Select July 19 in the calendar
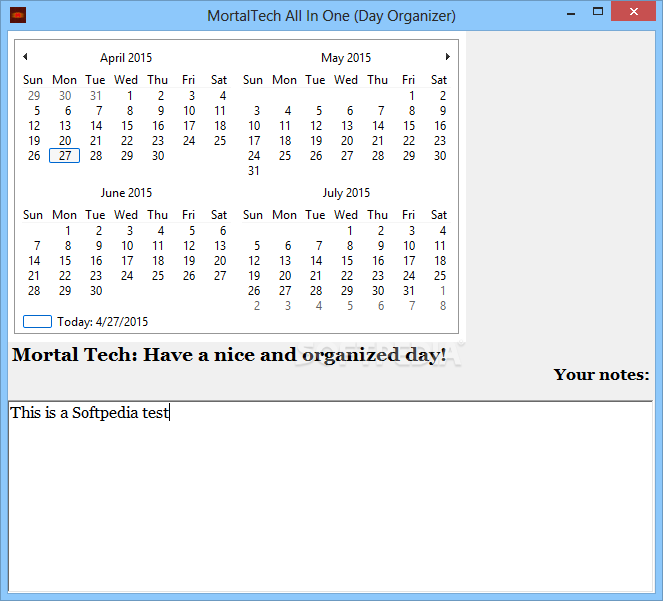Viewport: 663px width, 601px height. pos(254,276)
